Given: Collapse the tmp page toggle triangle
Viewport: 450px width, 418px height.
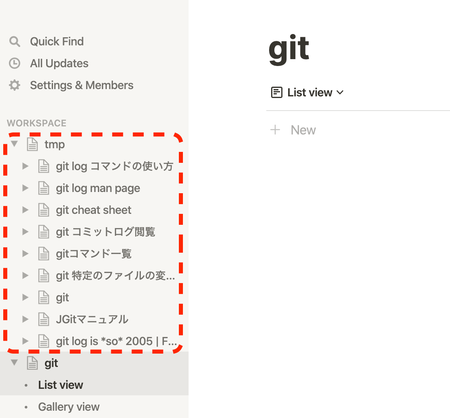Looking at the screenshot, I should point(14,144).
